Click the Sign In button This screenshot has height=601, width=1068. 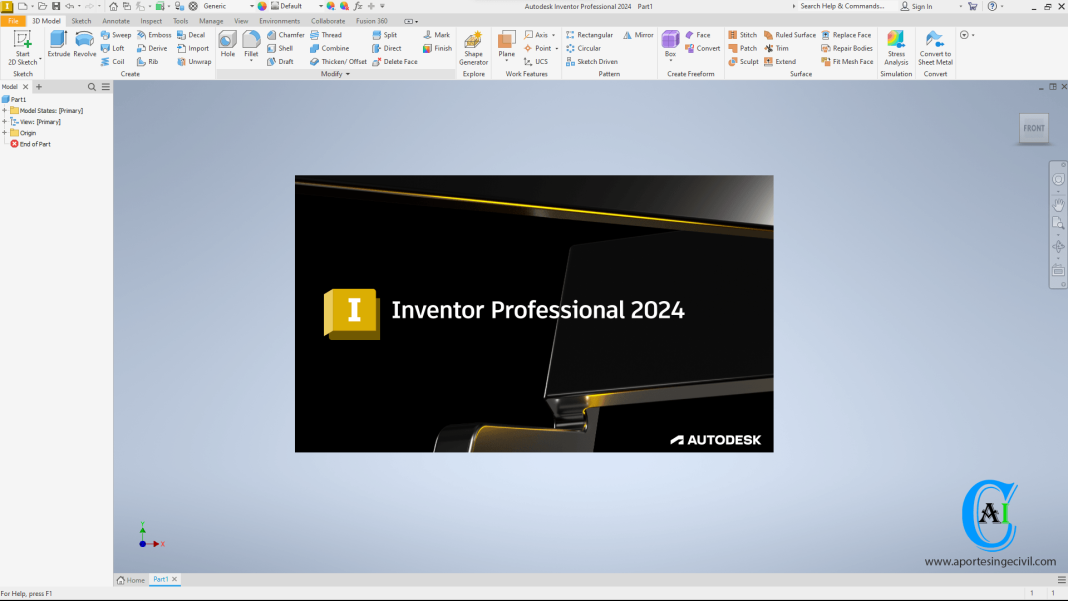pyautogui.click(x=919, y=5)
